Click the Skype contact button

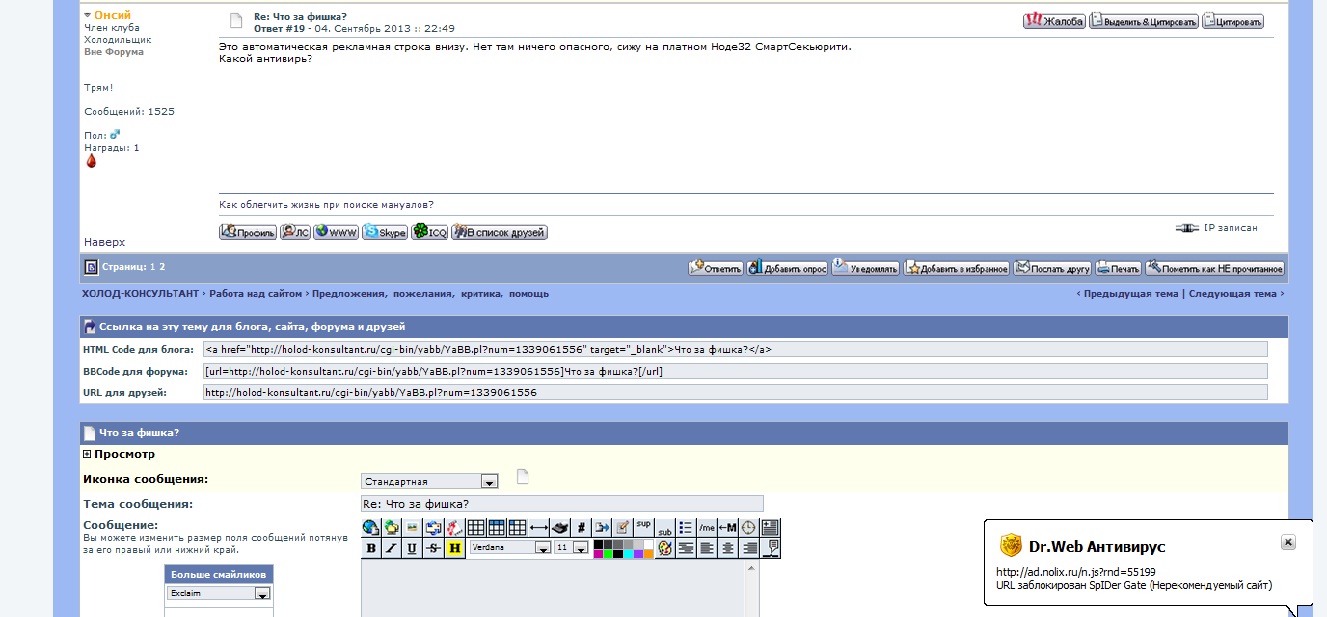pos(385,232)
